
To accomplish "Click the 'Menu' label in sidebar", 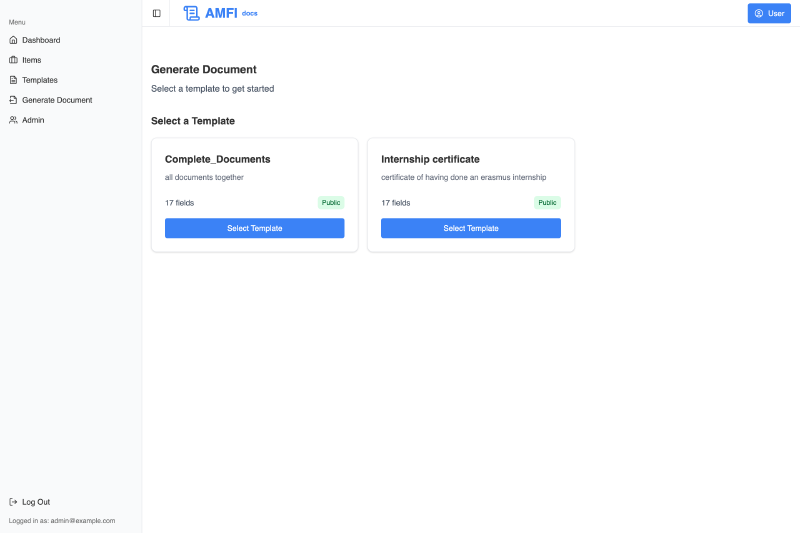I will tap(17, 22).
